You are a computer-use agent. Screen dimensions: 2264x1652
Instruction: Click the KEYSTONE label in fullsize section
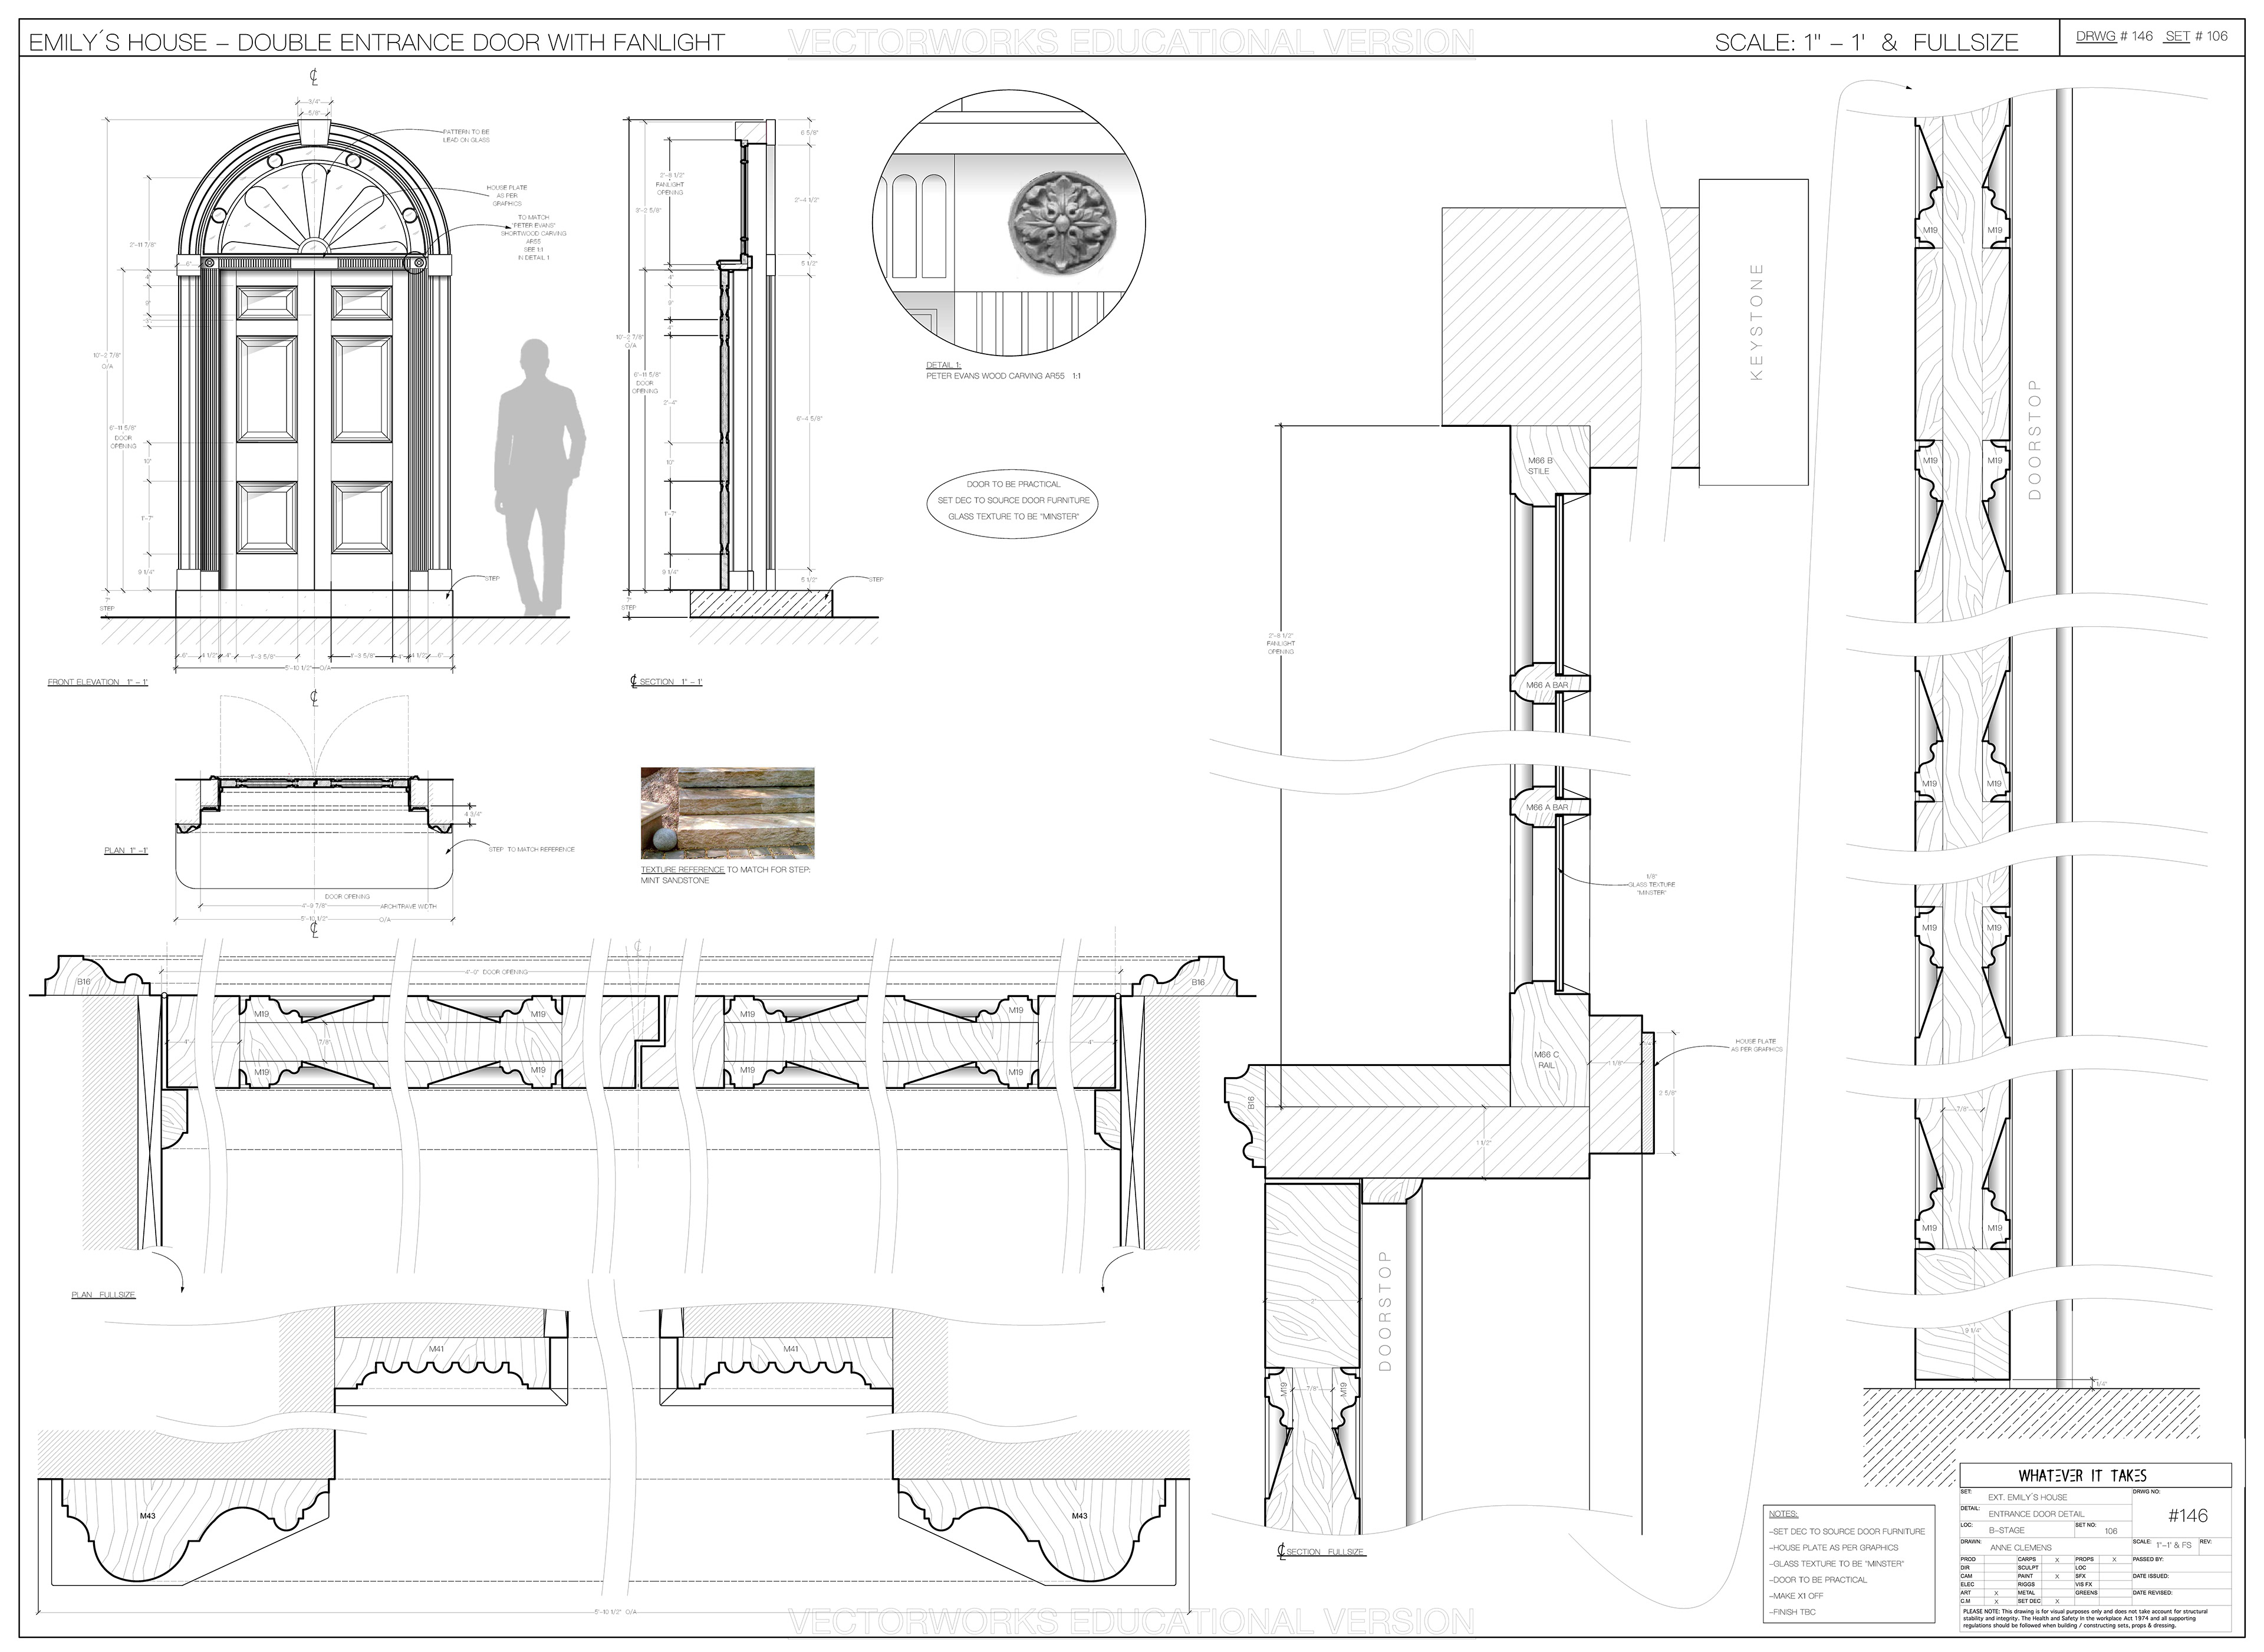[x=1757, y=322]
